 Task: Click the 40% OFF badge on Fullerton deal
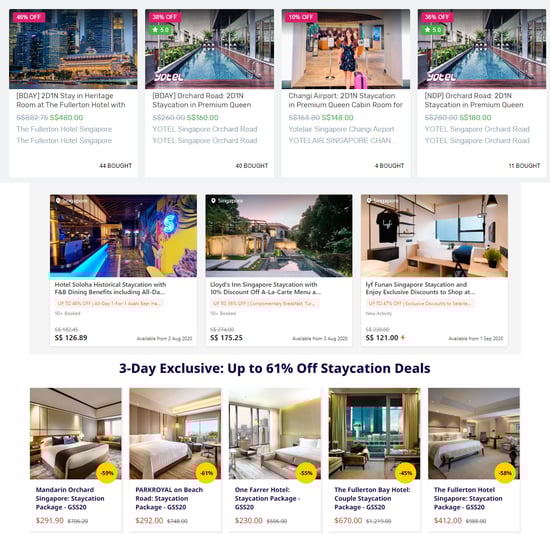coord(29,17)
